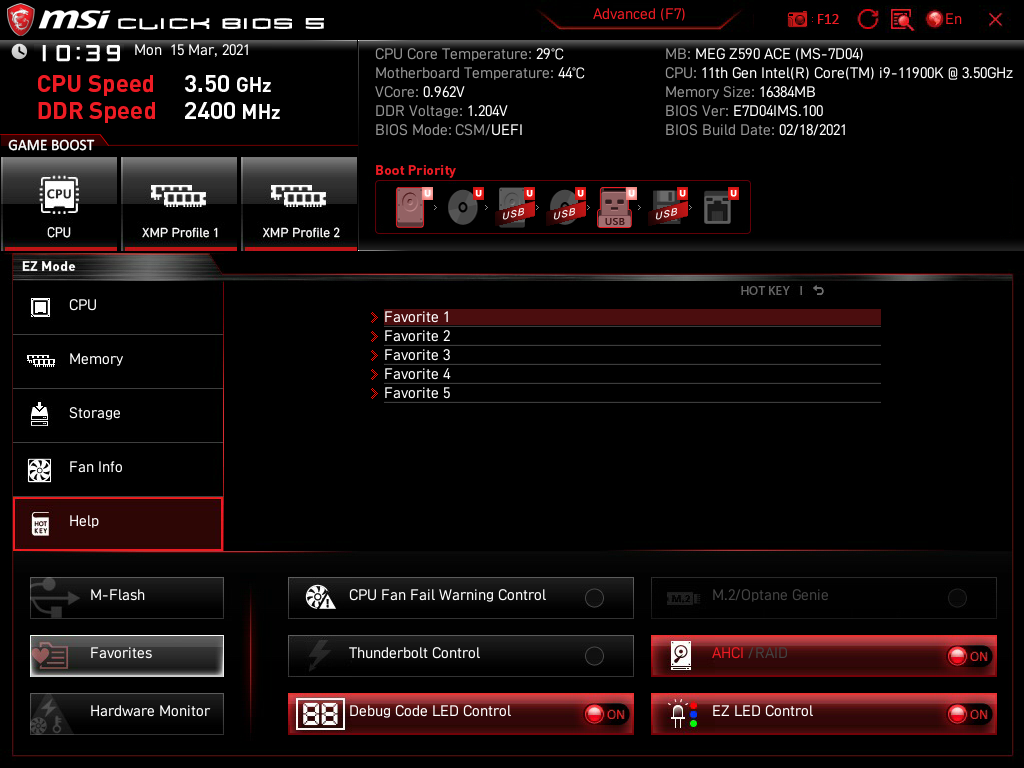Select the USB hard disk boot device icon
Screen dimensions: 1024x768
[516, 207]
